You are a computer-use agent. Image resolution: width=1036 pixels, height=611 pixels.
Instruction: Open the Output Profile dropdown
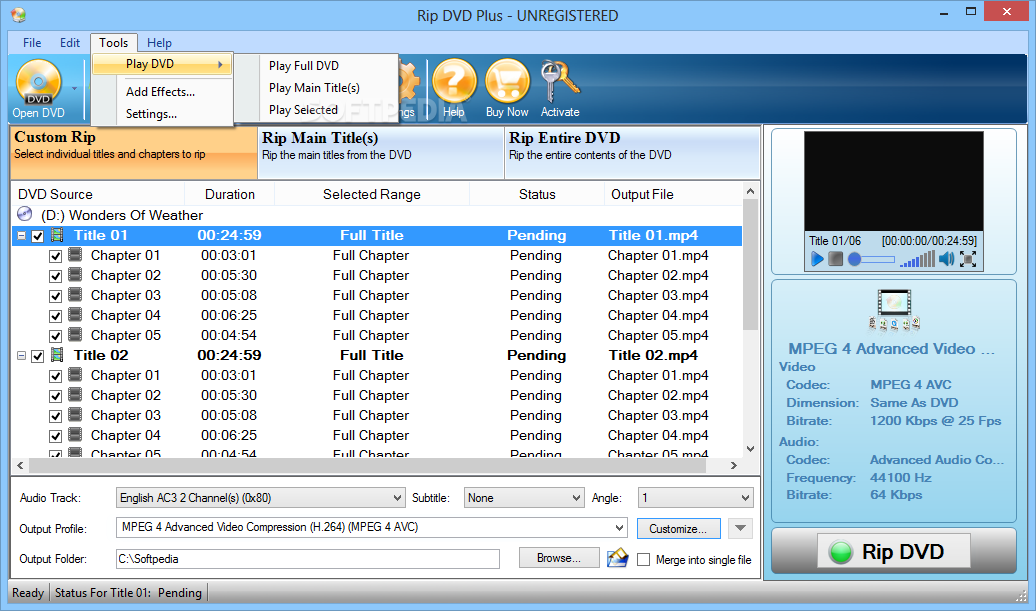371,527
